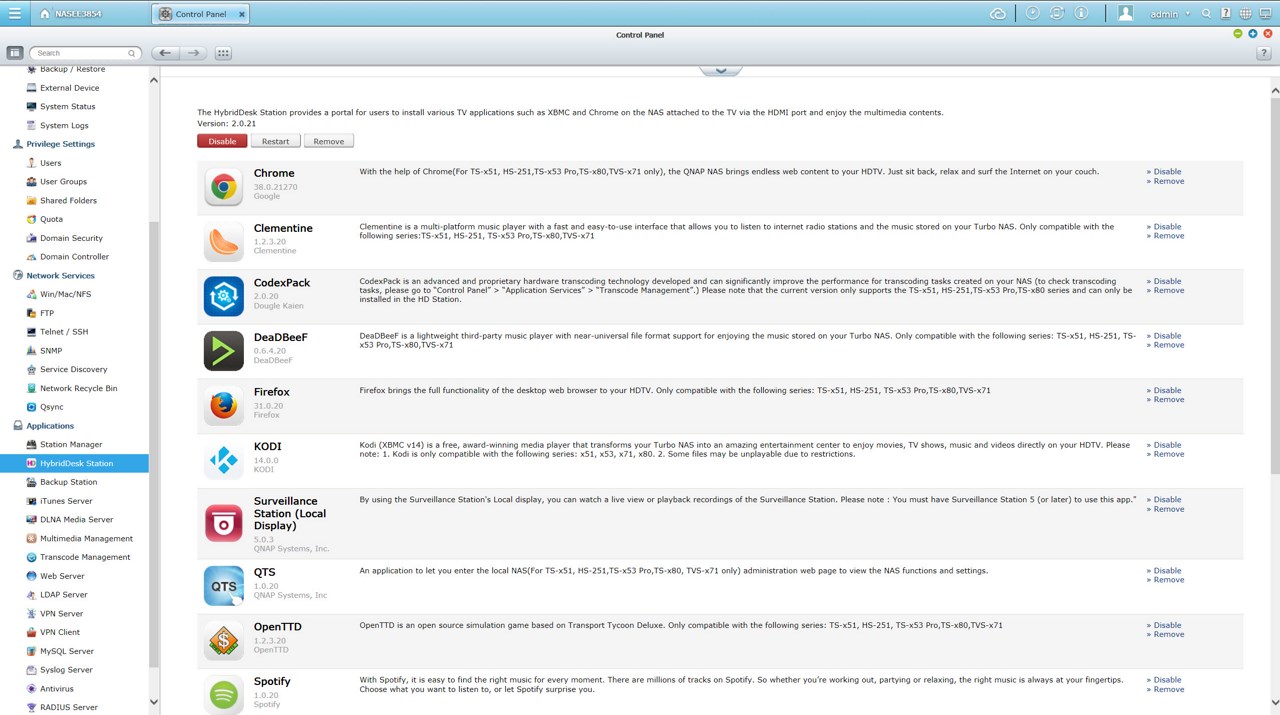Open the language globe icon
Image resolution: width=1280 pixels, height=715 pixels.
coord(1245,14)
